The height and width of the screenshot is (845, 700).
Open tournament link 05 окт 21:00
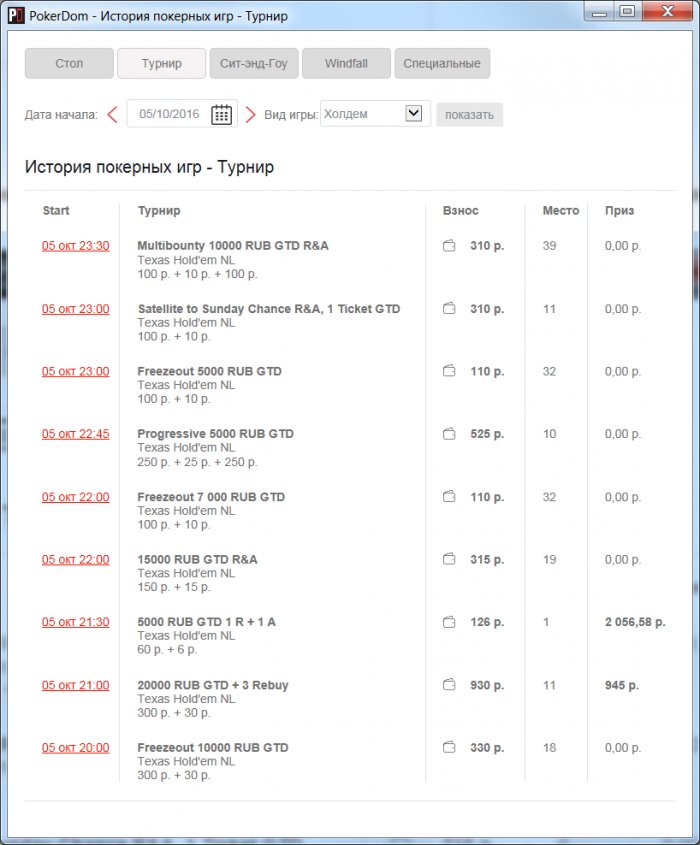(x=75, y=685)
